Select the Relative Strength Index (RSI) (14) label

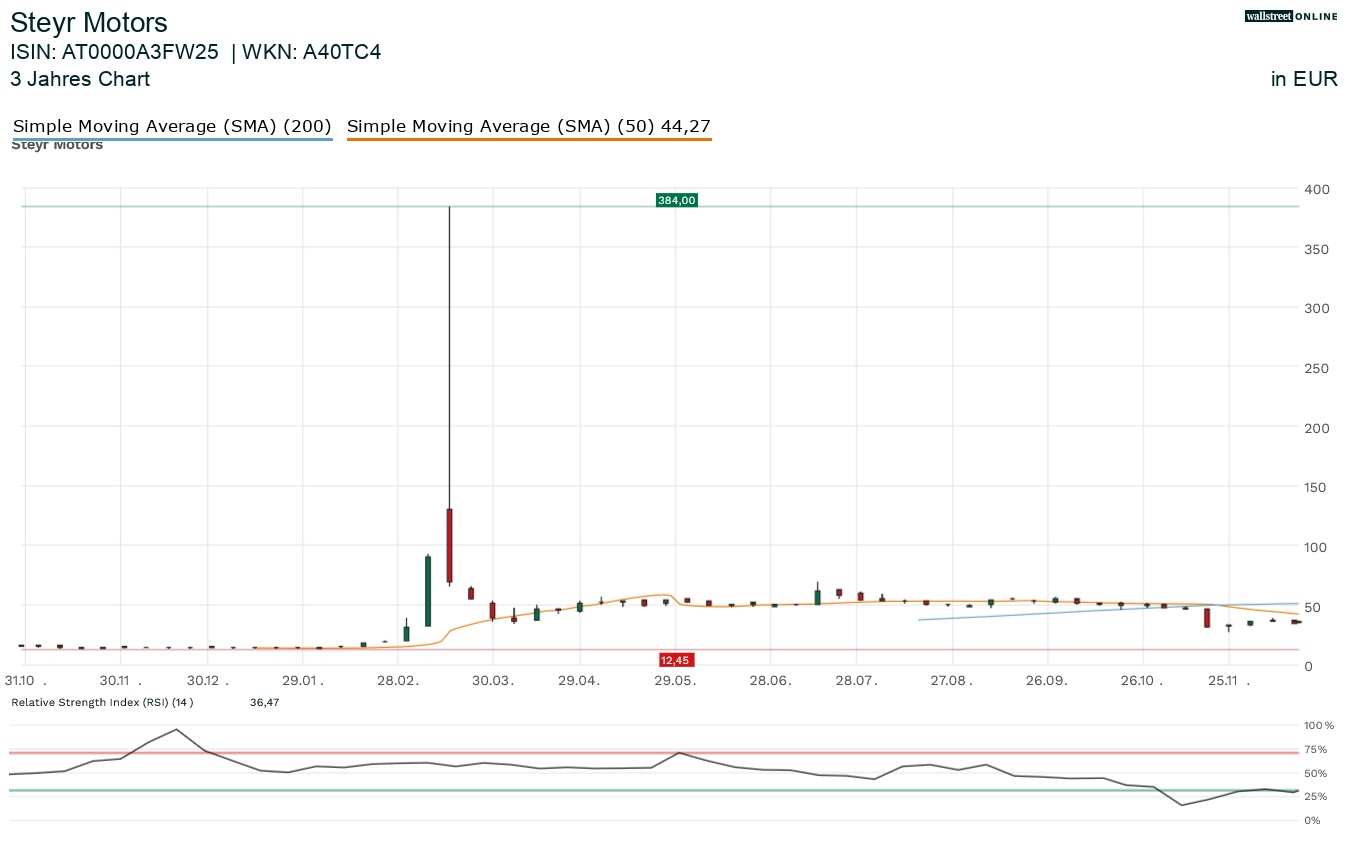pos(102,702)
